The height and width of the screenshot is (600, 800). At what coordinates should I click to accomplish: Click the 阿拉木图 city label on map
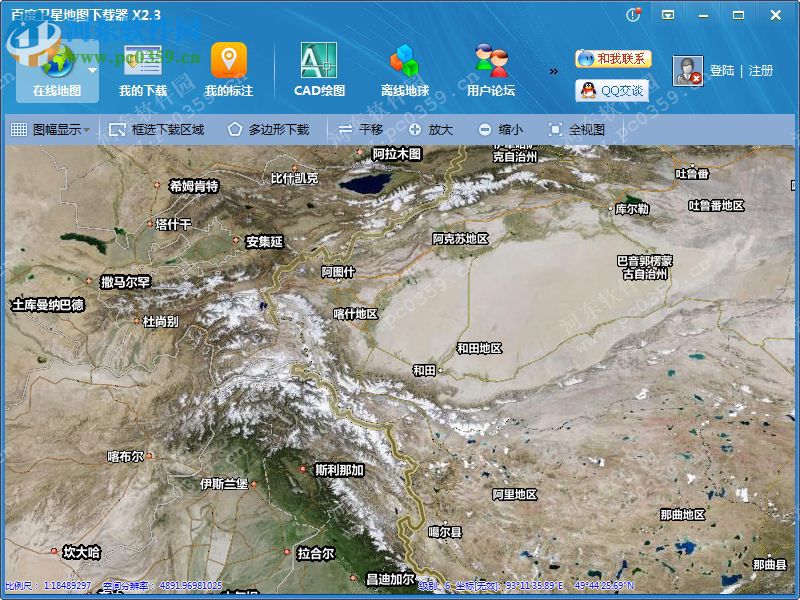[397, 154]
